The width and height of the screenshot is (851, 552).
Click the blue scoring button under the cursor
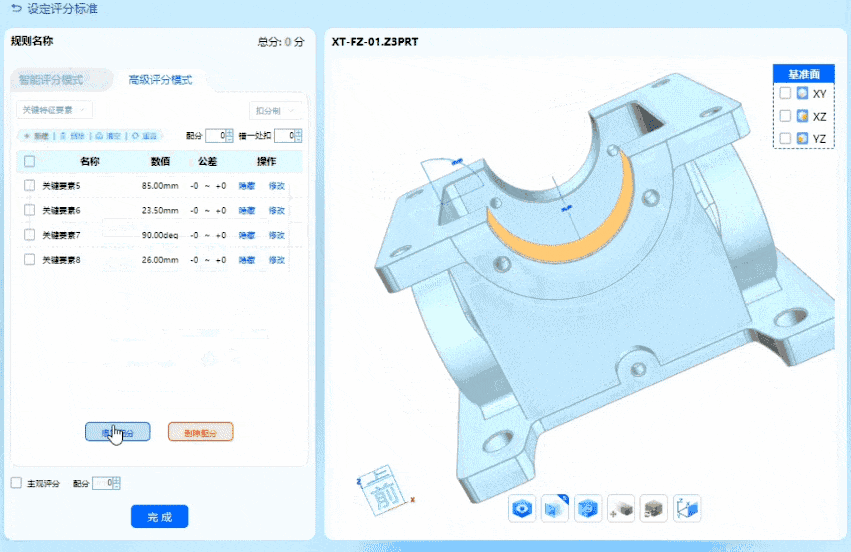coord(118,432)
